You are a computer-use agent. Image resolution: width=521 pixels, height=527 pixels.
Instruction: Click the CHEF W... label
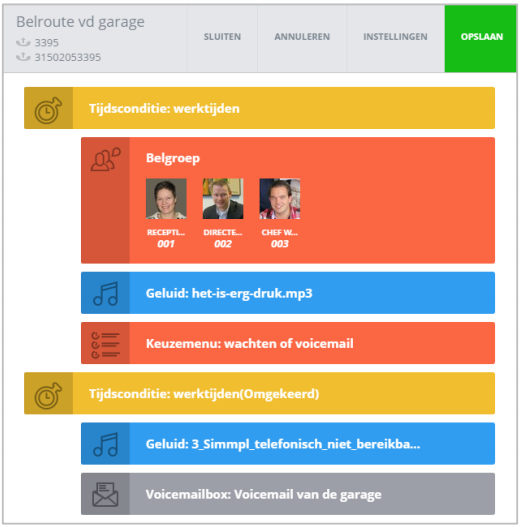[x=280, y=233]
